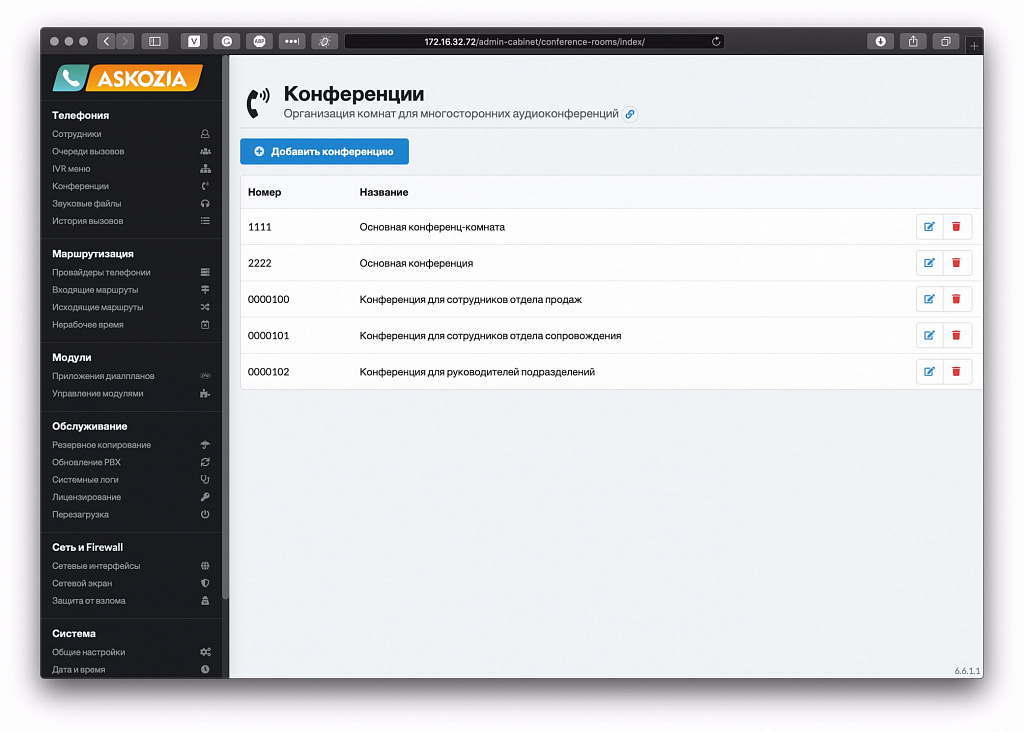Click the Номер column header

click(x=264, y=192)
